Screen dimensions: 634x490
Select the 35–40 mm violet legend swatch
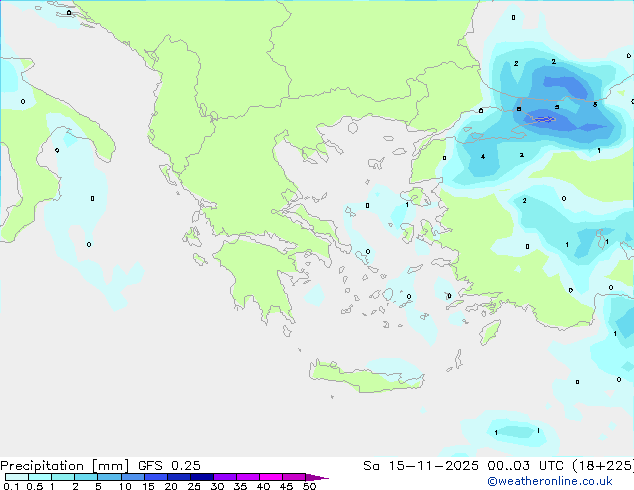[247, 477]
